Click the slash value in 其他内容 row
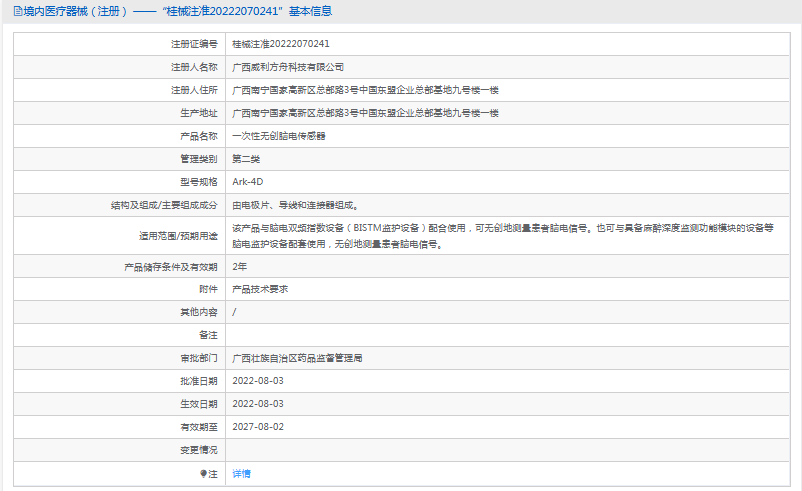This screenshot has width=802, height=491. (234, 312)
